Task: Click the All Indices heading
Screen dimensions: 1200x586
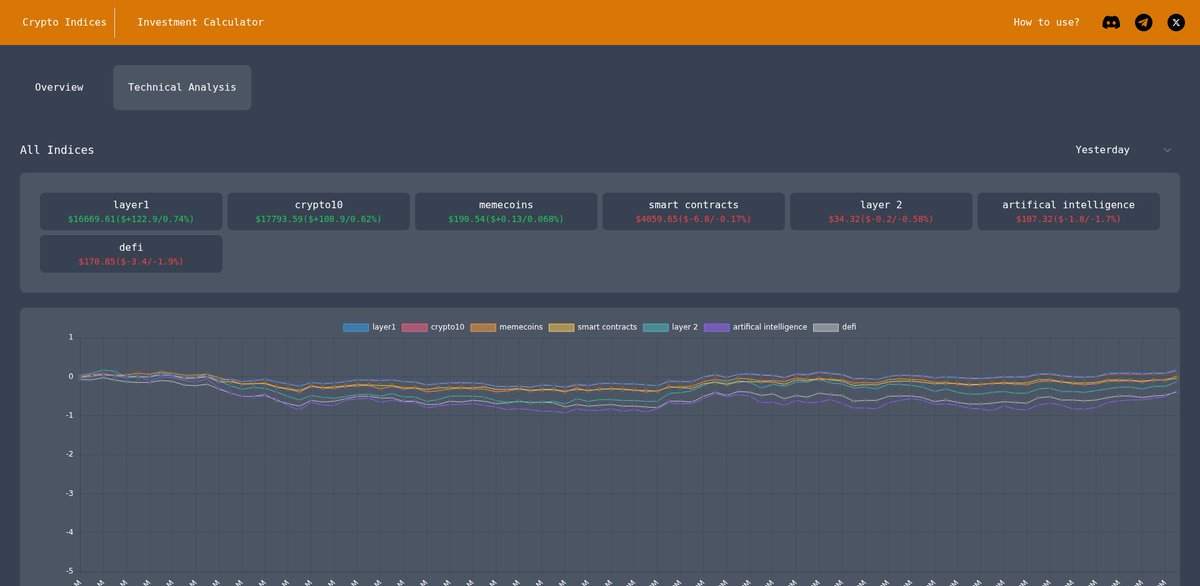Action: 57,150
